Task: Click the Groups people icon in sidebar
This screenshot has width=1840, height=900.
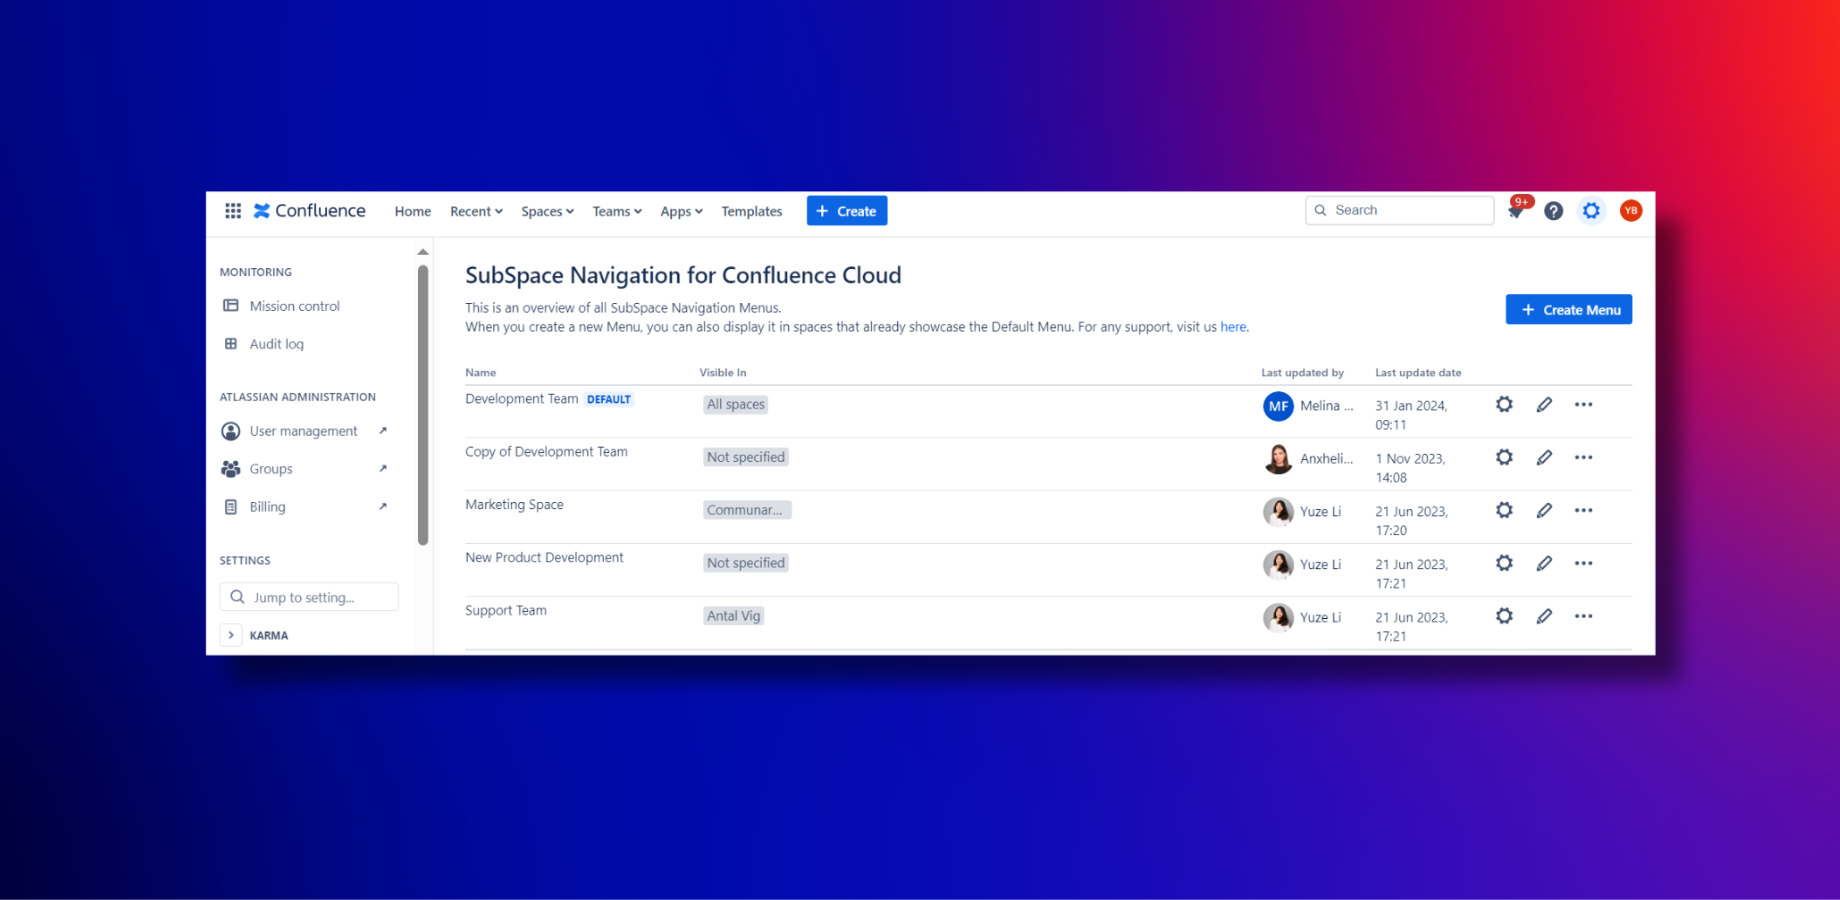Action: coord(231,469)
